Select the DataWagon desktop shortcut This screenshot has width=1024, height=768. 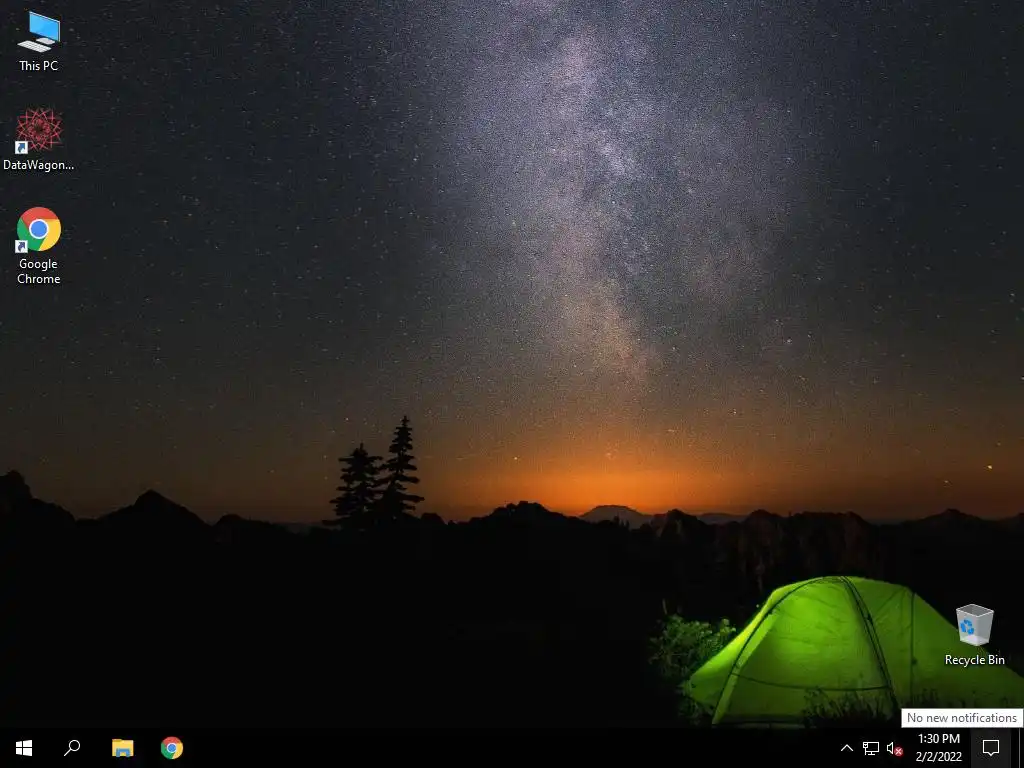[39, 140]
